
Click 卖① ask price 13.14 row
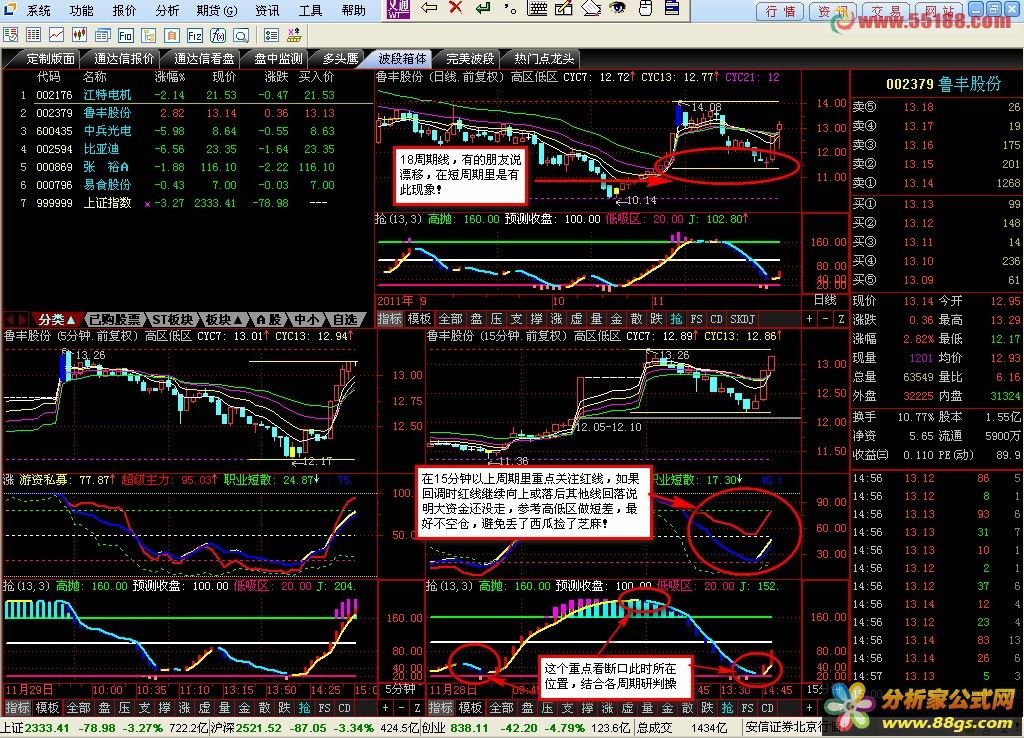[x=936, y=184]
